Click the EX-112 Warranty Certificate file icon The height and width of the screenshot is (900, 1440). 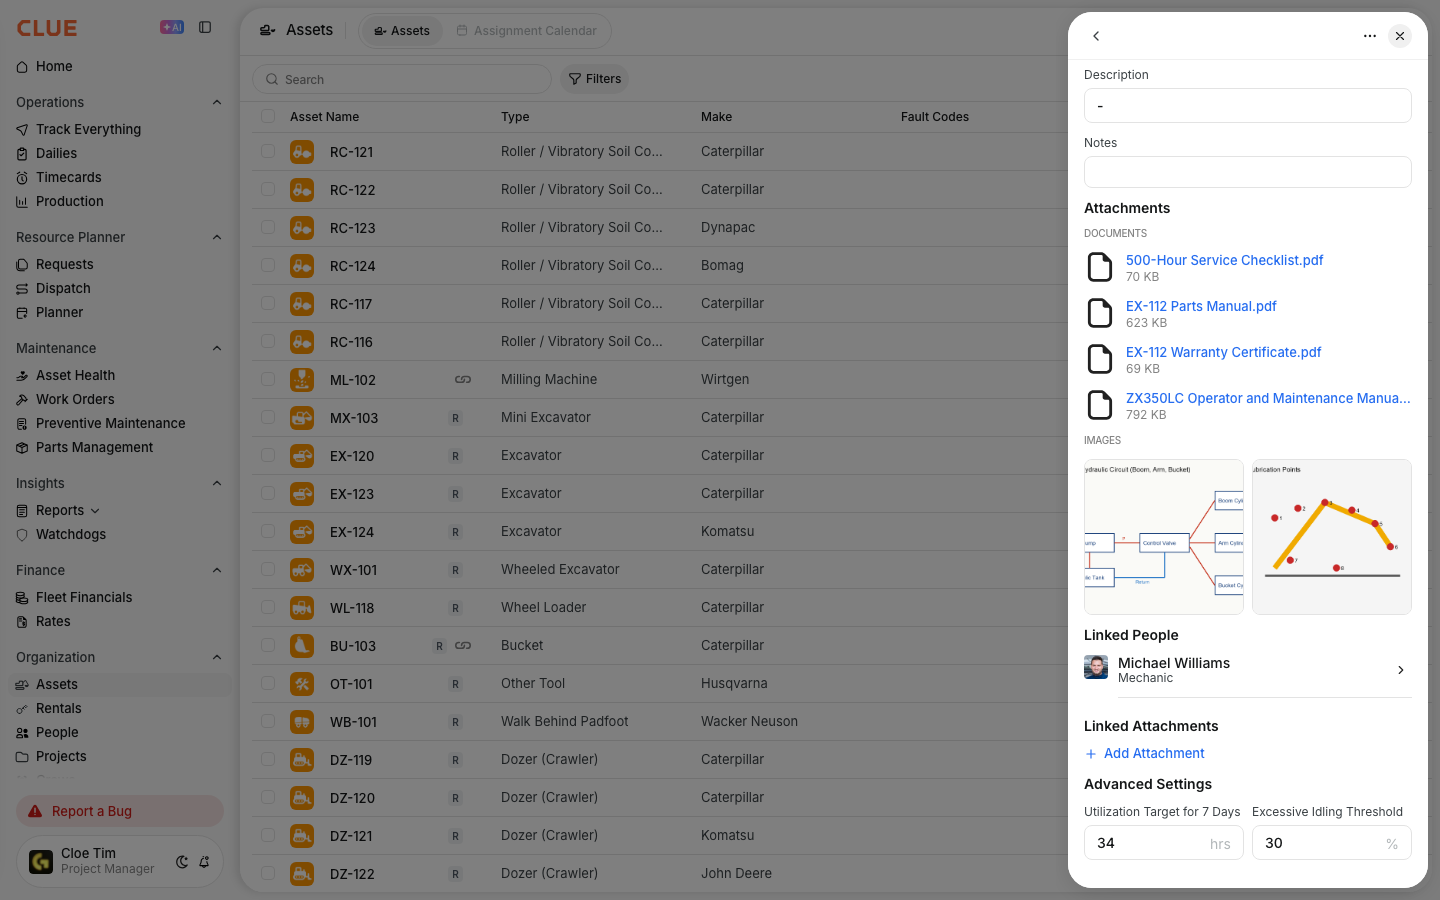click(x=1100, y=359)
